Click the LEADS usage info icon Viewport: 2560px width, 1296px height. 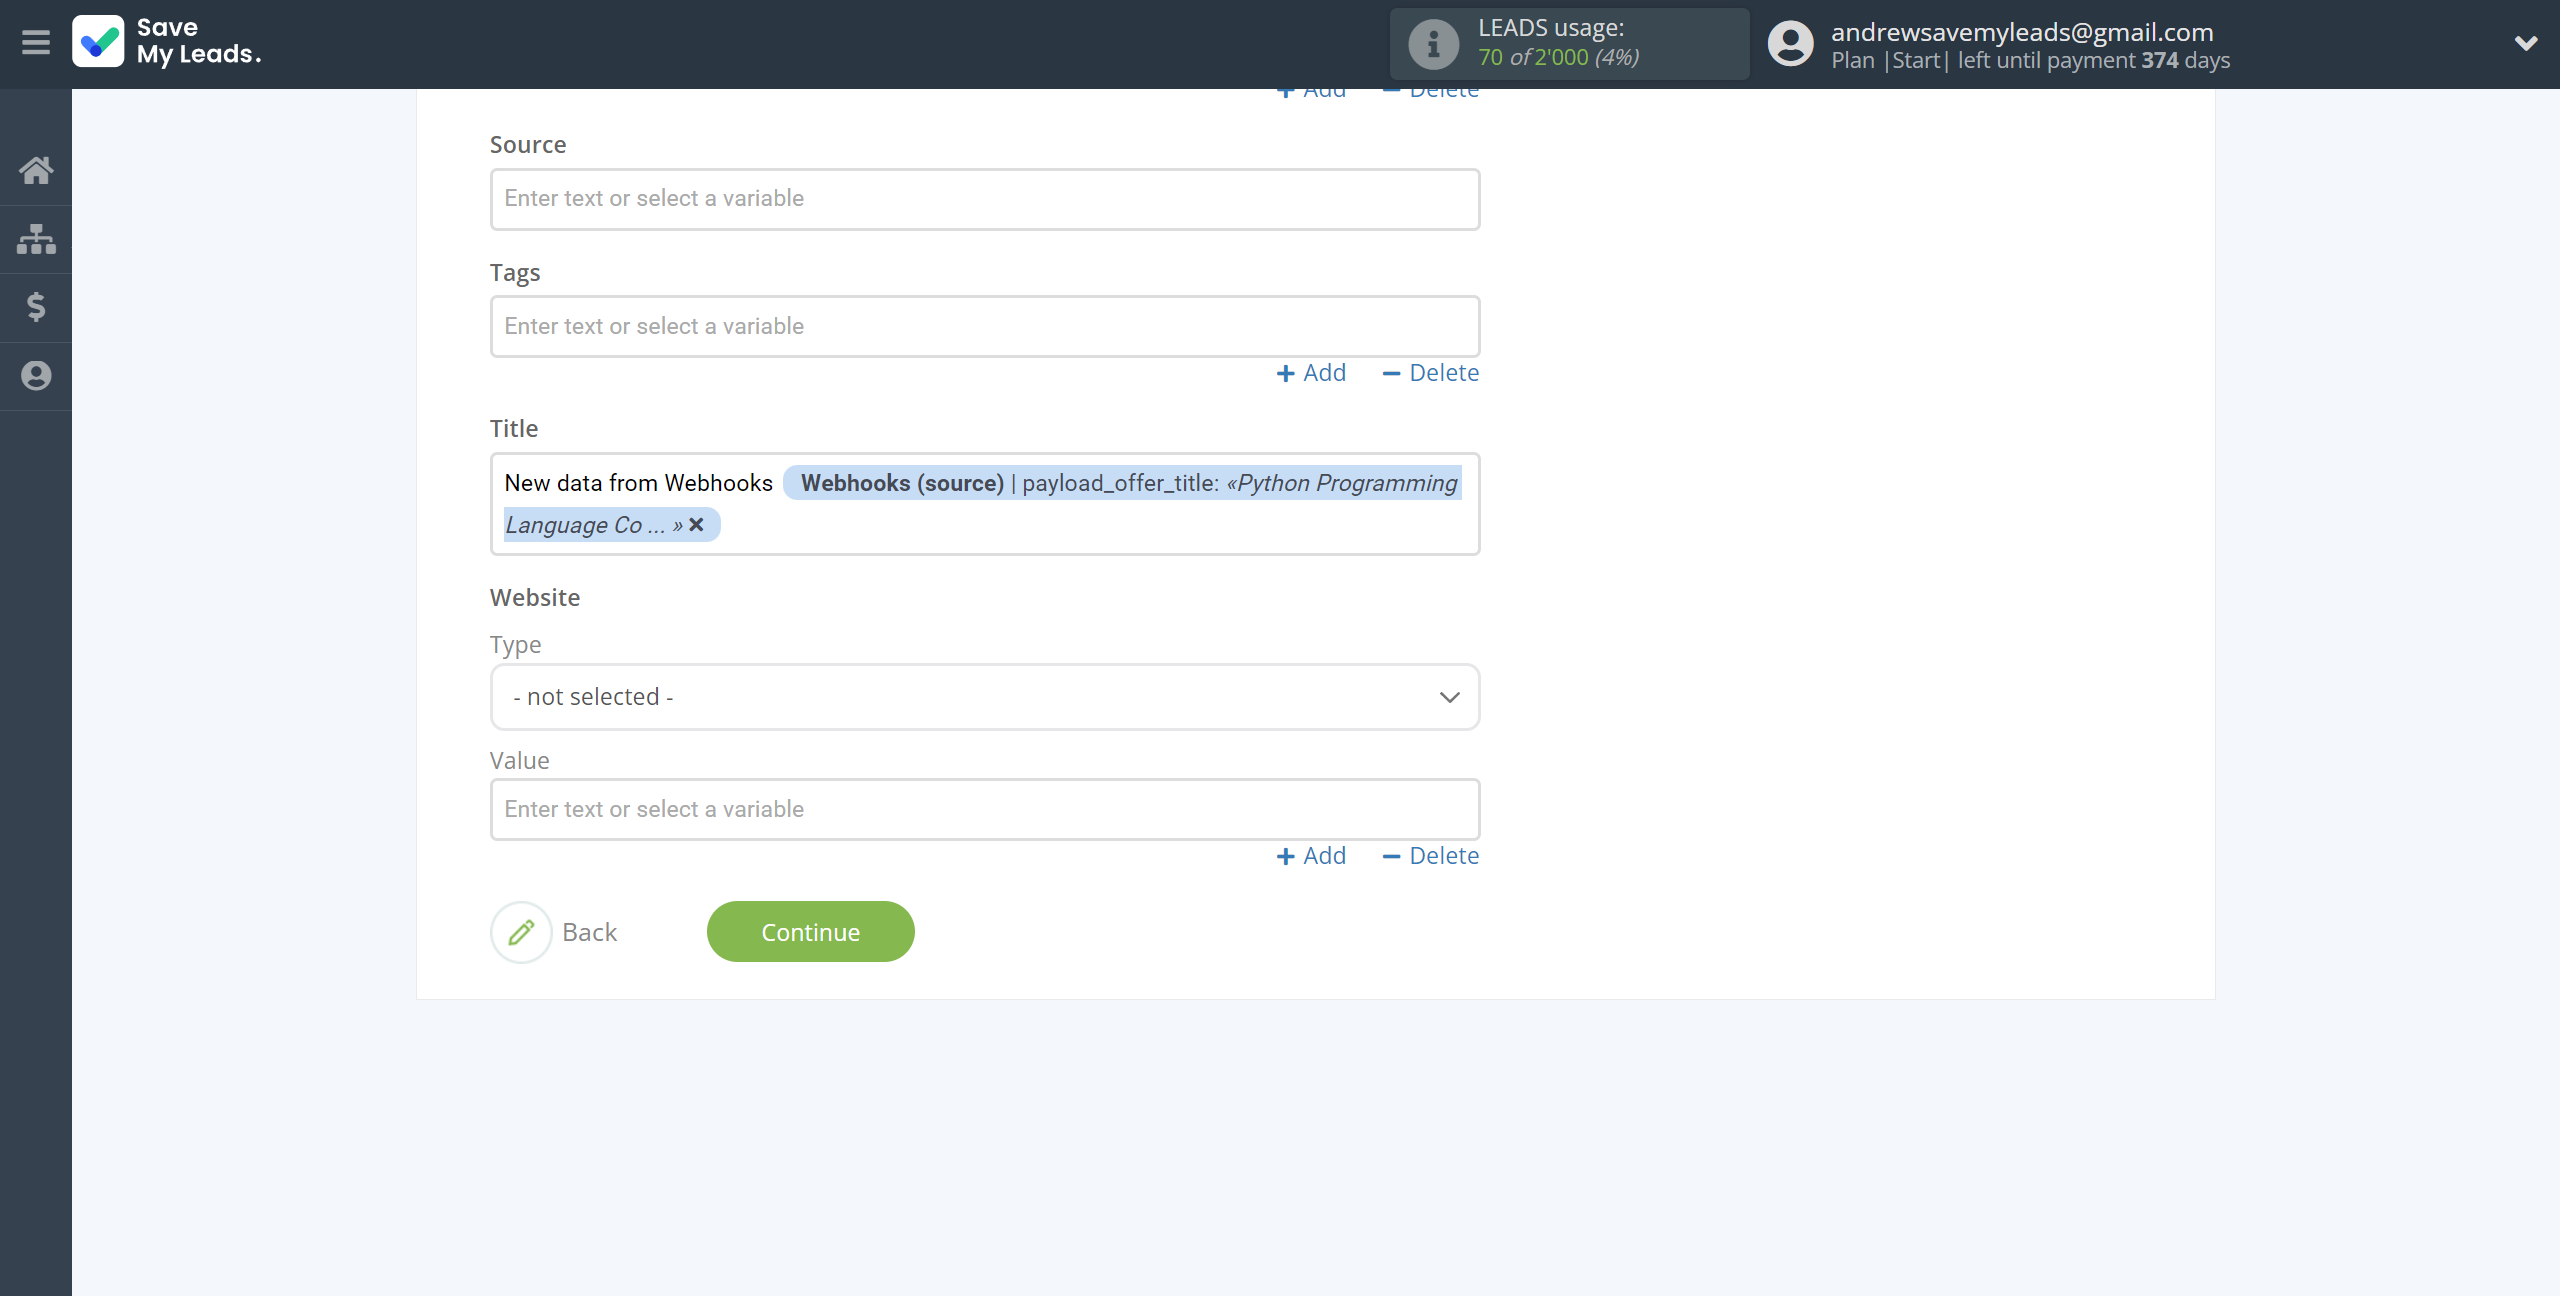1431,45
